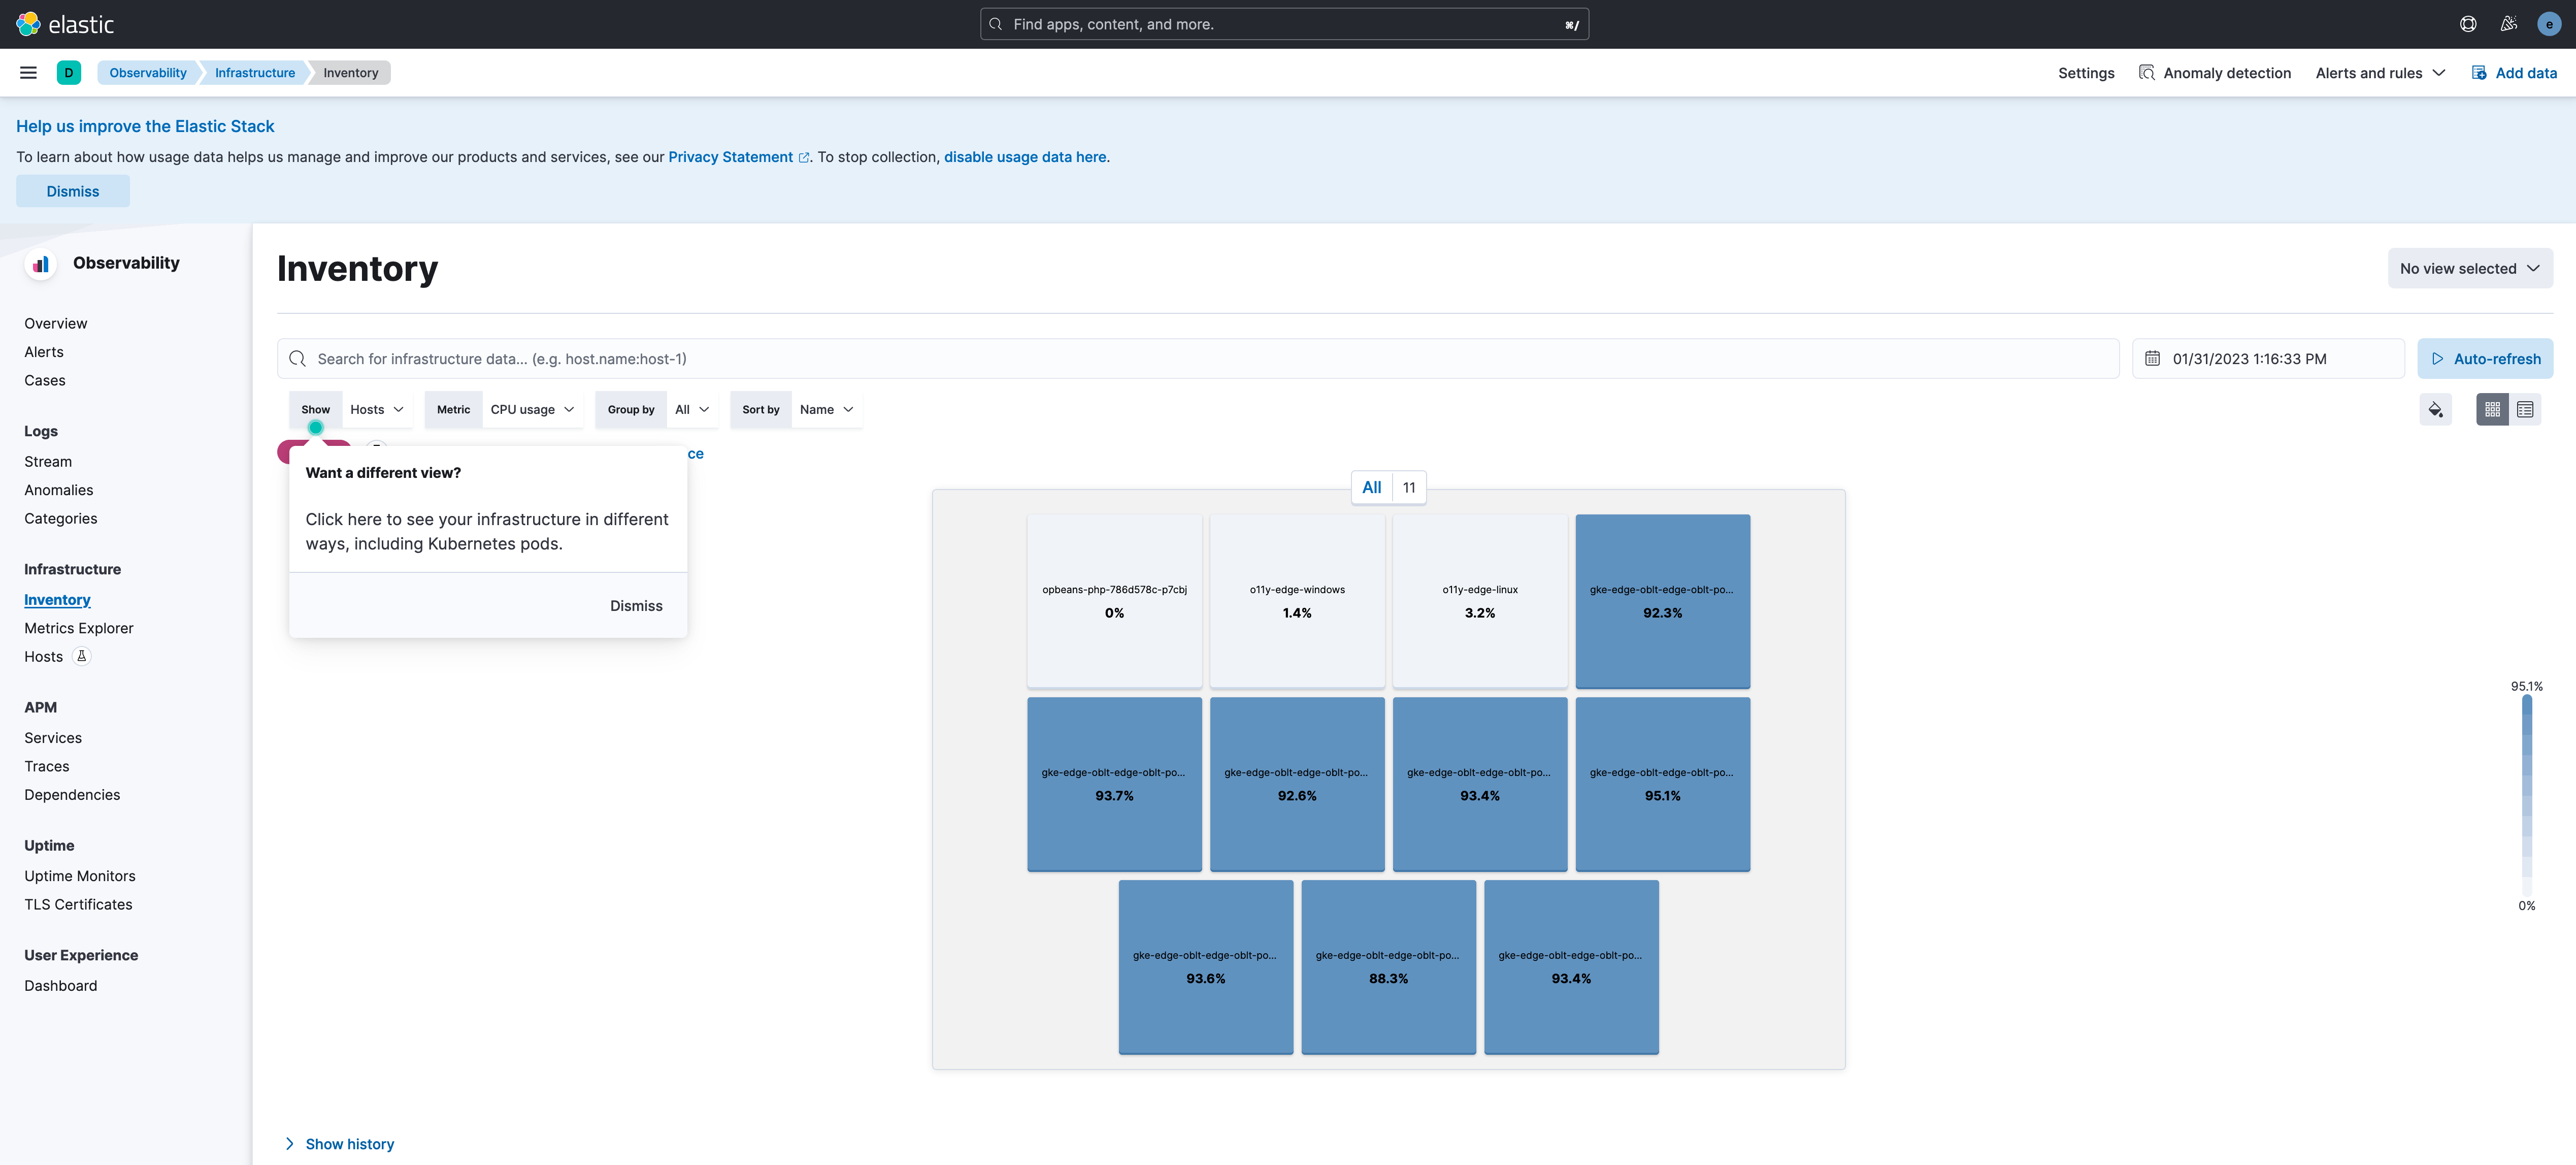The image size is (2576, 1165).
Task: Open the Help menu via the life-ring icon
Action: (x=2468, y=23)
